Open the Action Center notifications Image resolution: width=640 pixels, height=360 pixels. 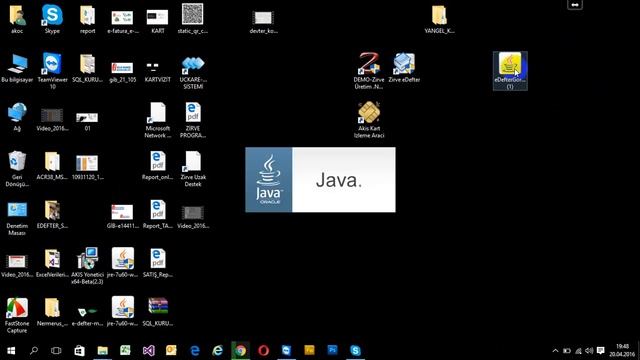600,351
